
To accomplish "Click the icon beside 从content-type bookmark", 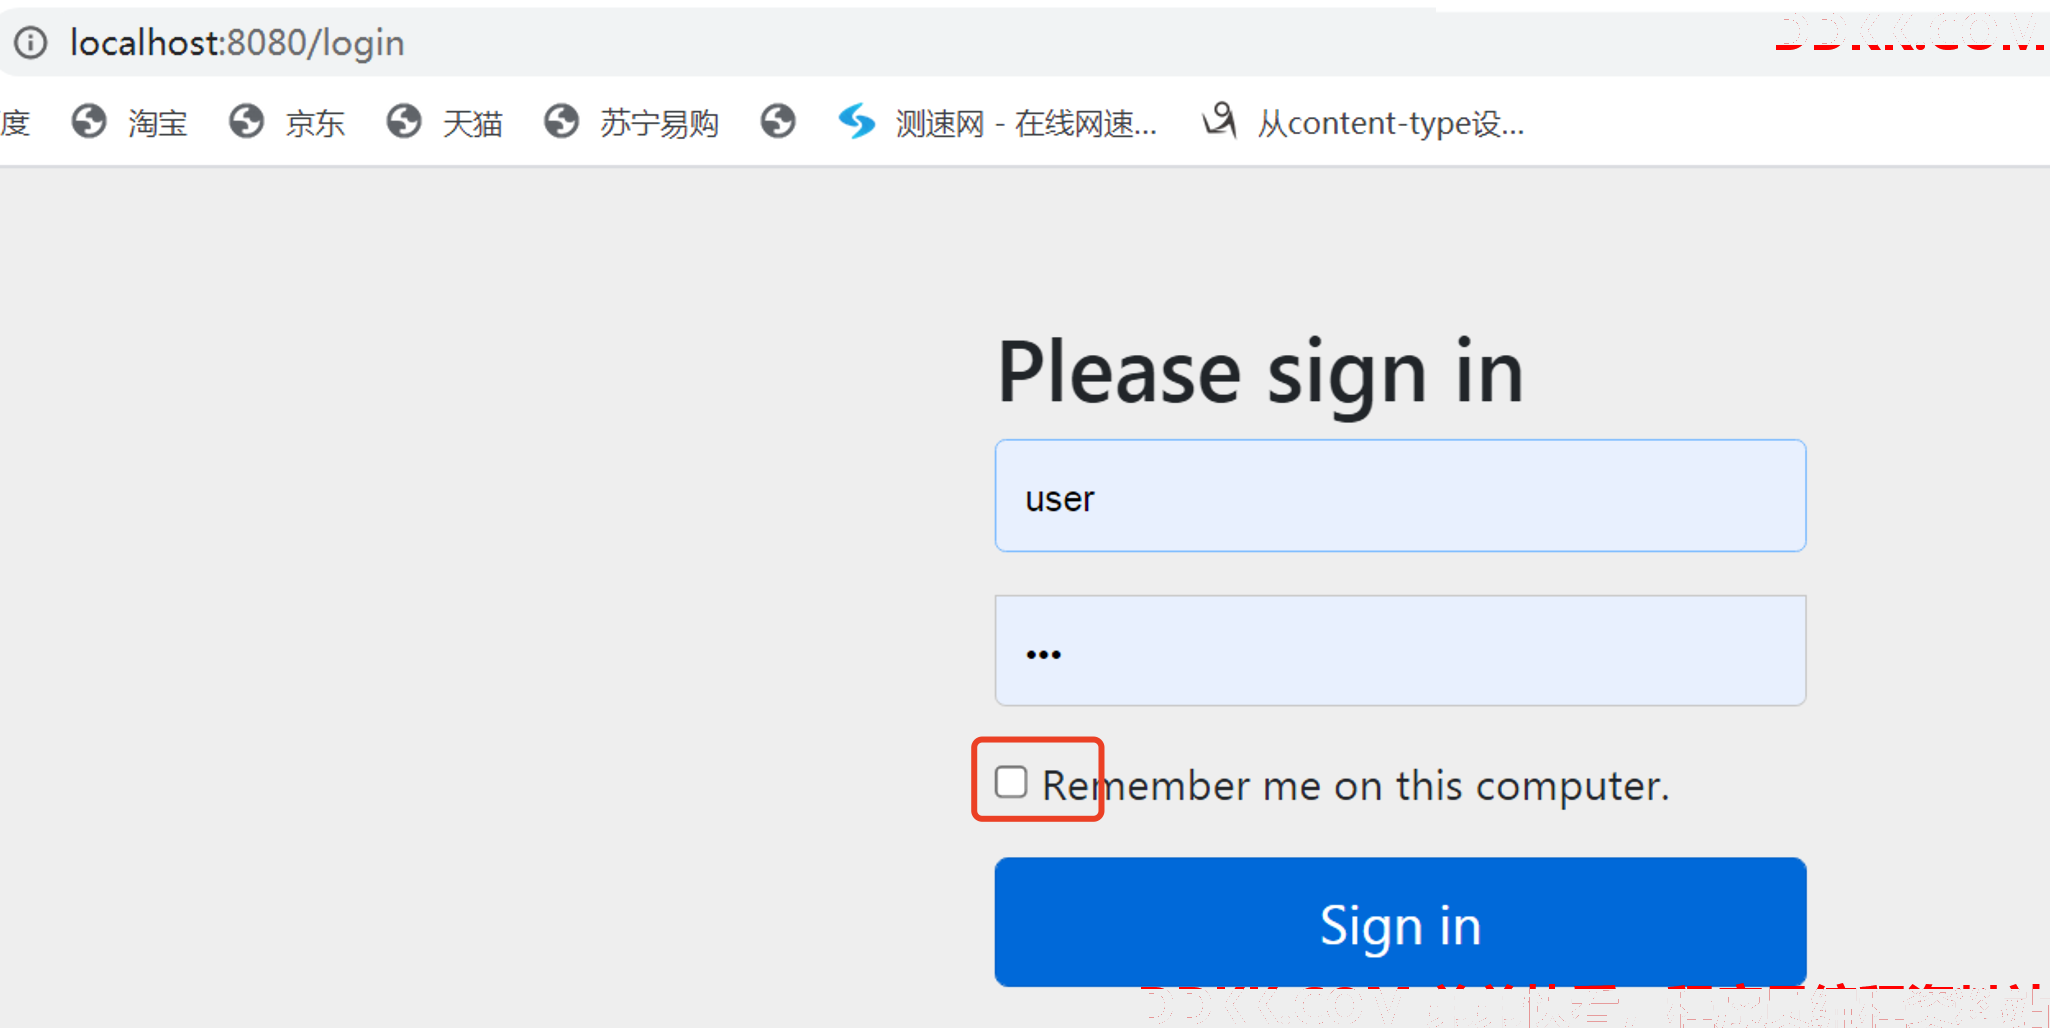I will tap(1219, 121).
